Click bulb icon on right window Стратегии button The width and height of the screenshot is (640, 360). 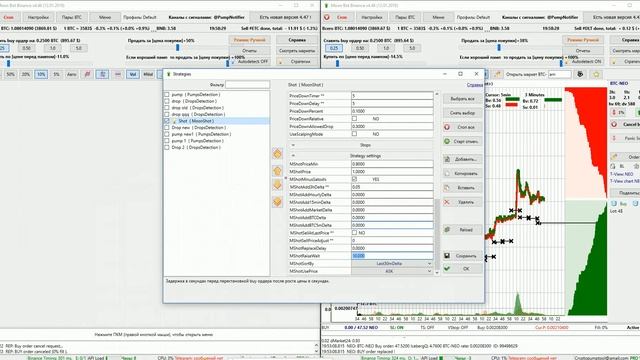pos(614,62)
